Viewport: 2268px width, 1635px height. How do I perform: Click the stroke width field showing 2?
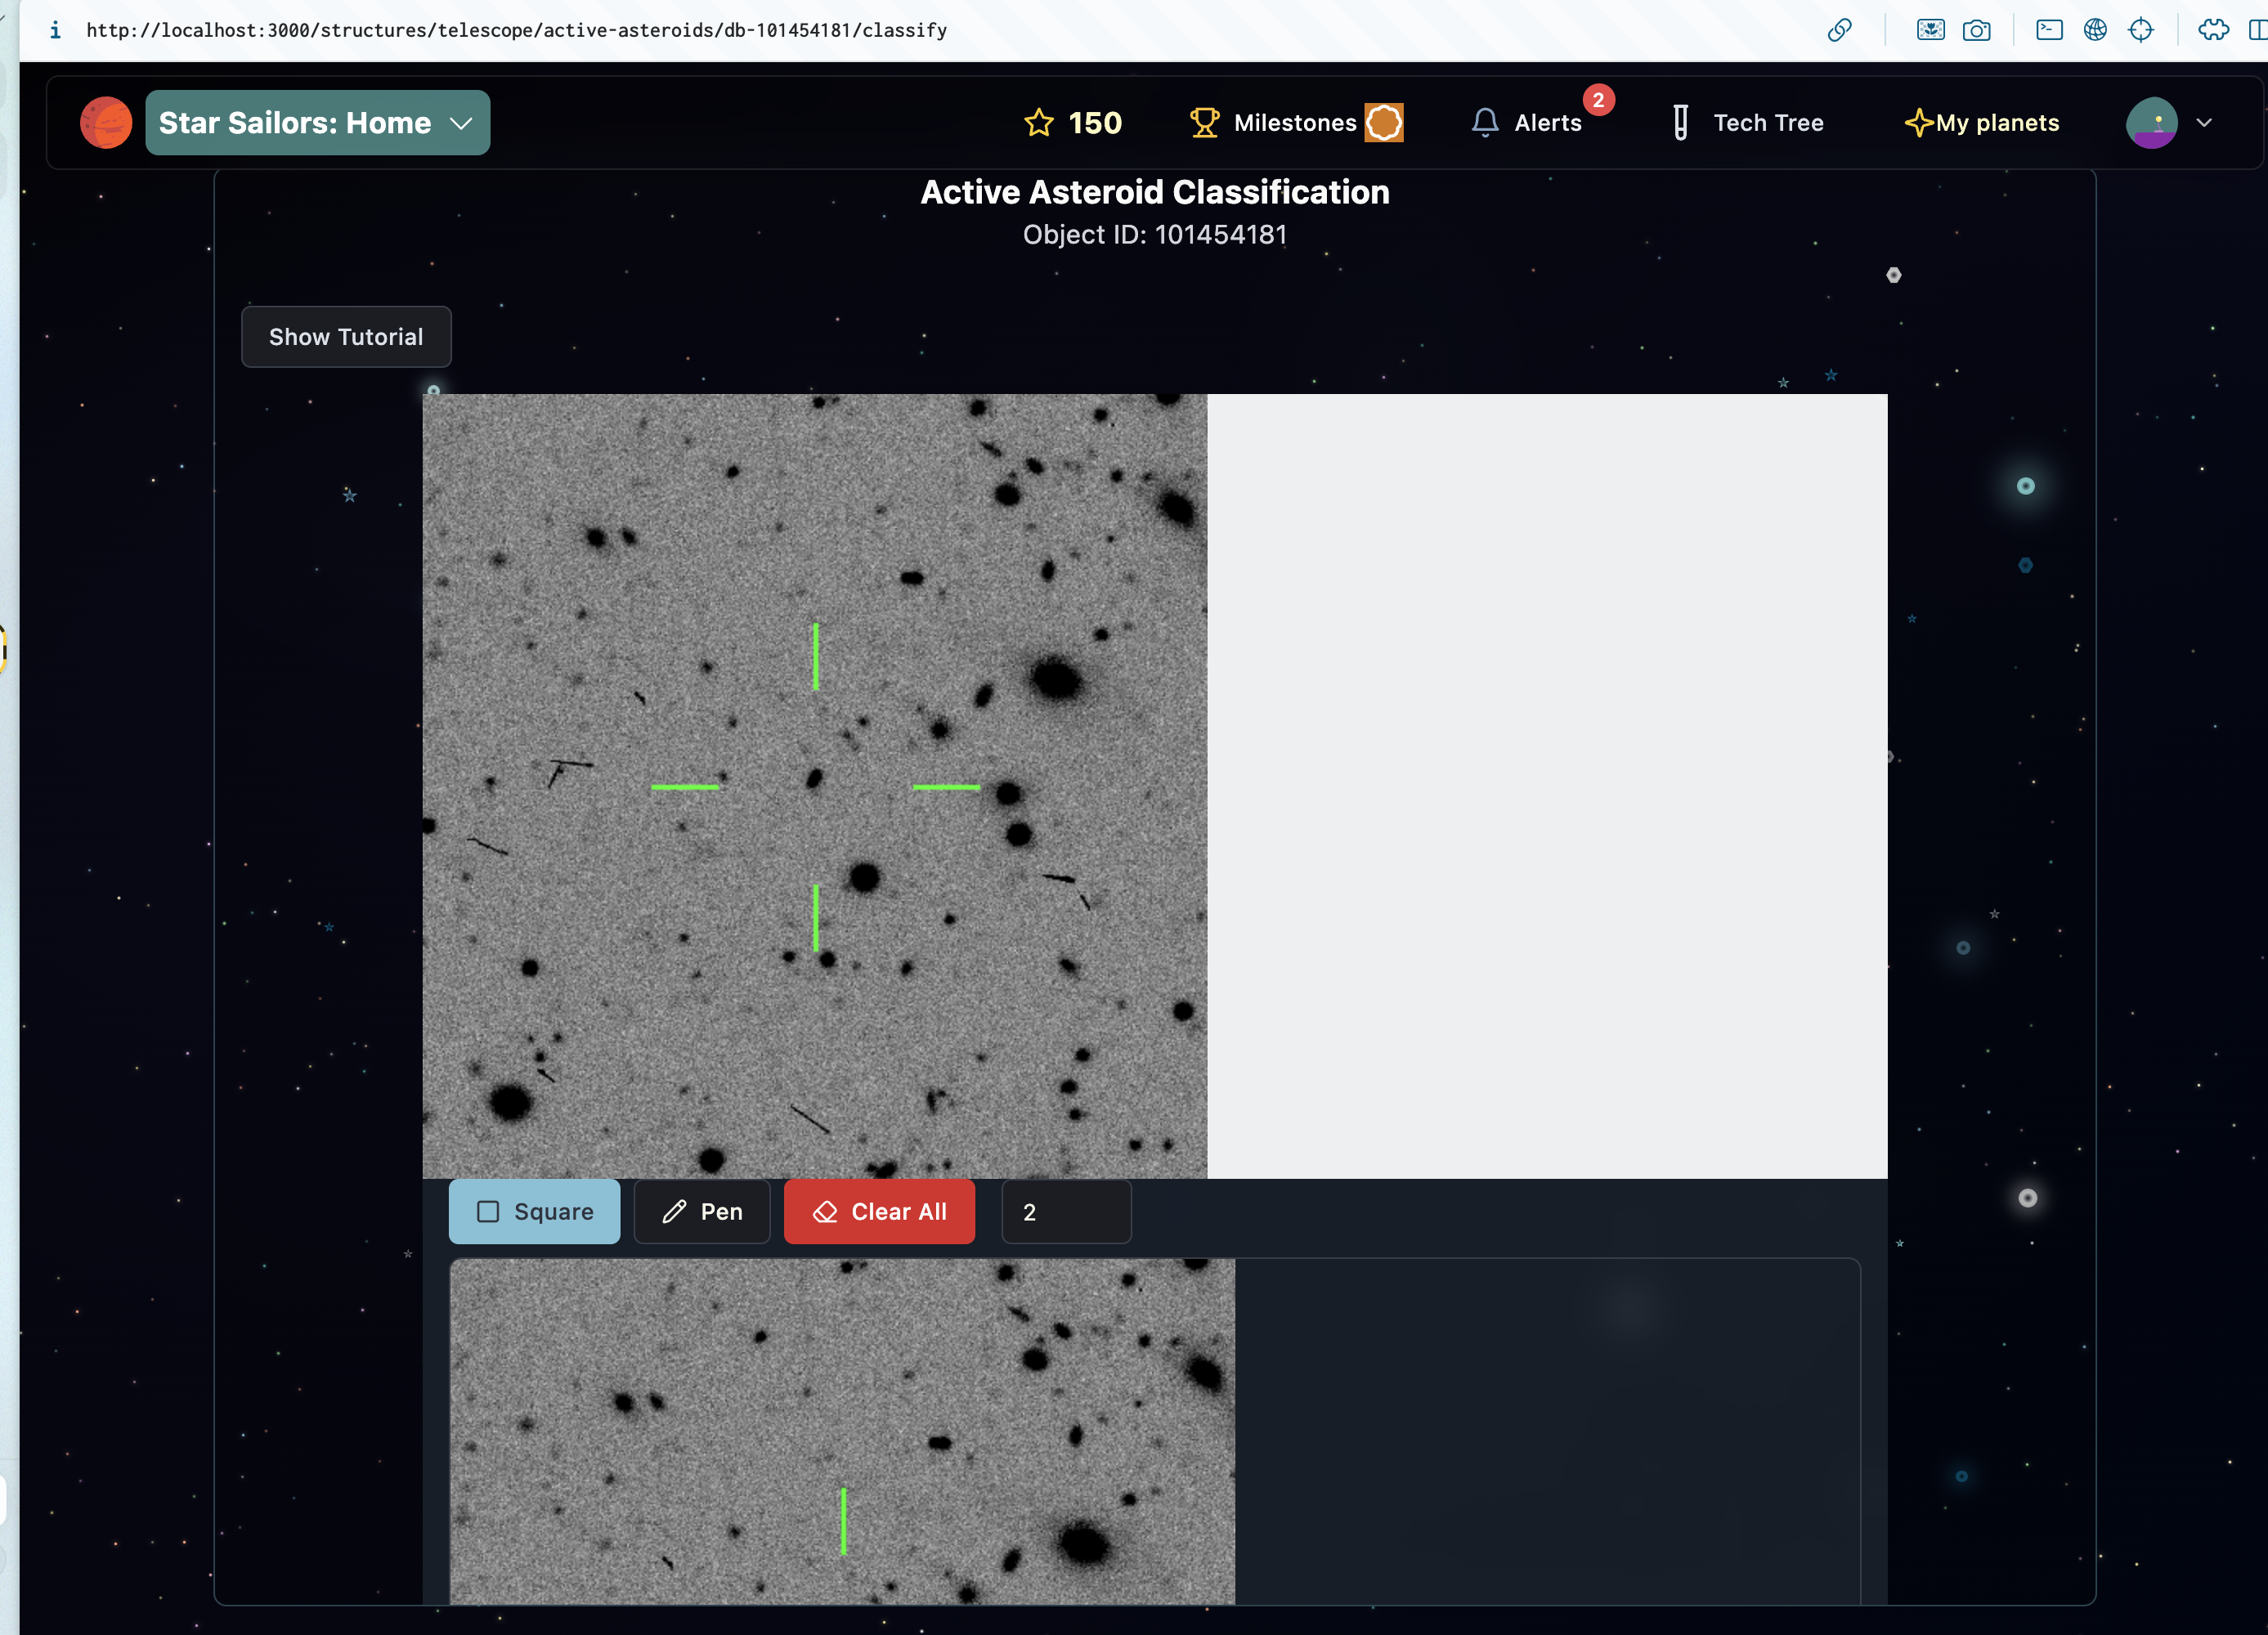pos(1066,1211)
